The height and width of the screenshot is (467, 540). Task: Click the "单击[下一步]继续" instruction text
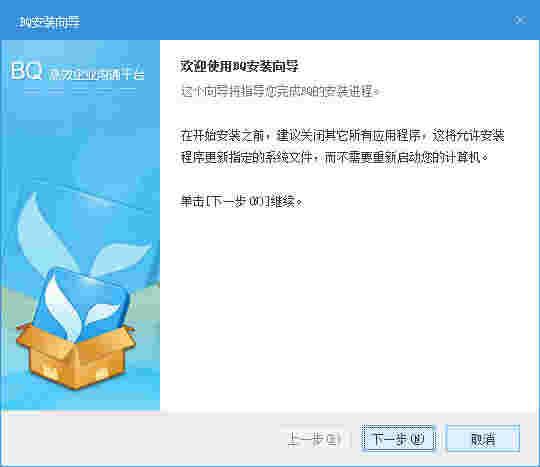[241, 201]
